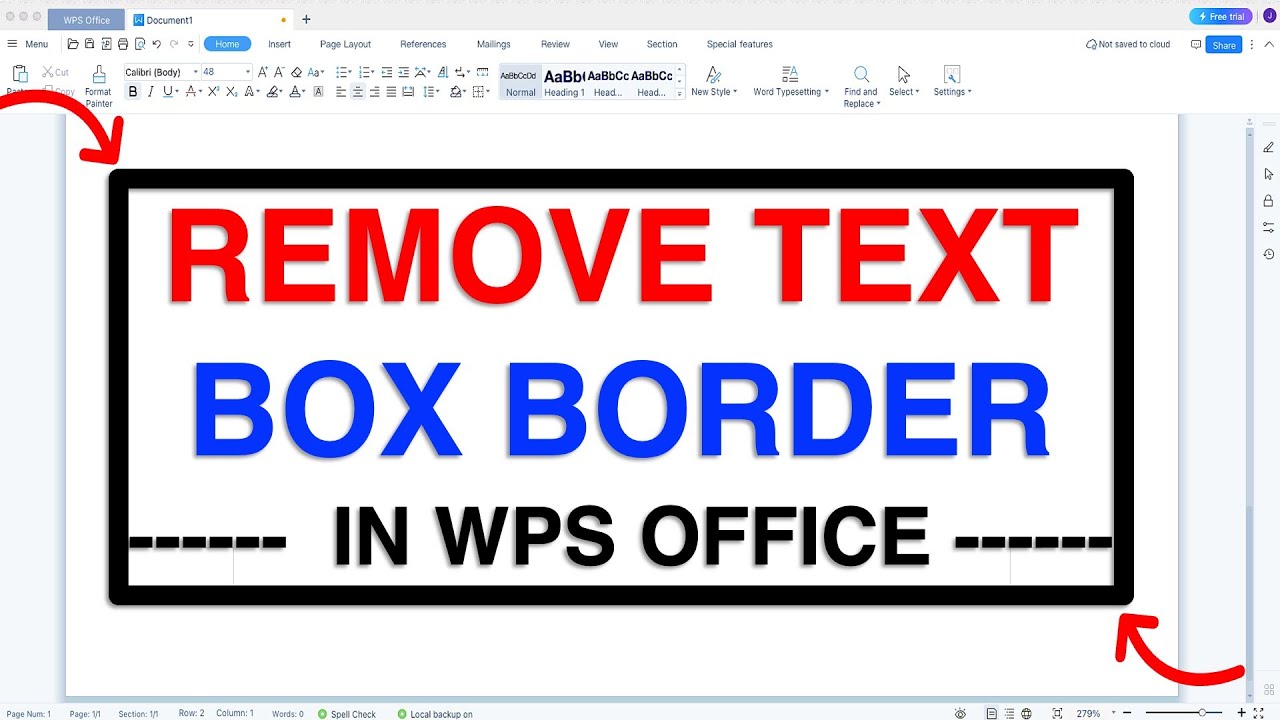Image resolution: width=1280 pixels, height=720 pixels.
Task: Open the font color picker
Action: [297, 91]
